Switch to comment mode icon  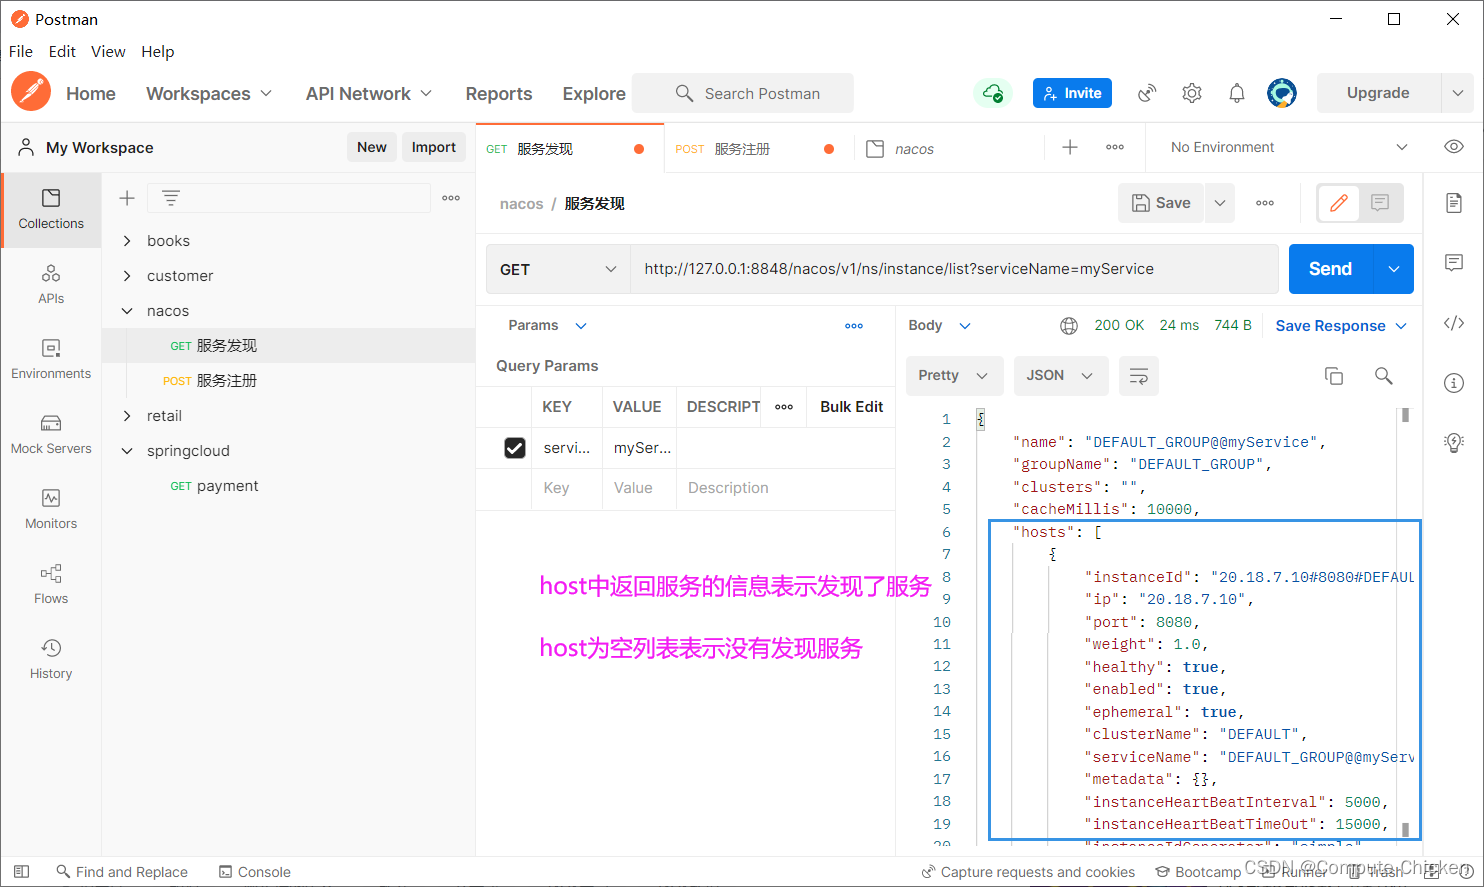tap(1380, 203)
